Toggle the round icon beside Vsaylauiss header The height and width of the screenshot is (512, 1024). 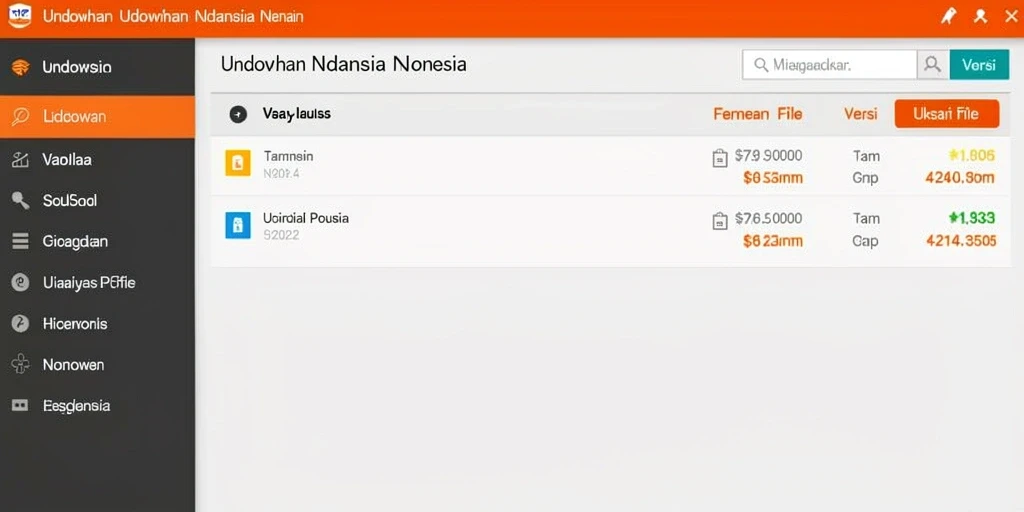pos(238,114)
